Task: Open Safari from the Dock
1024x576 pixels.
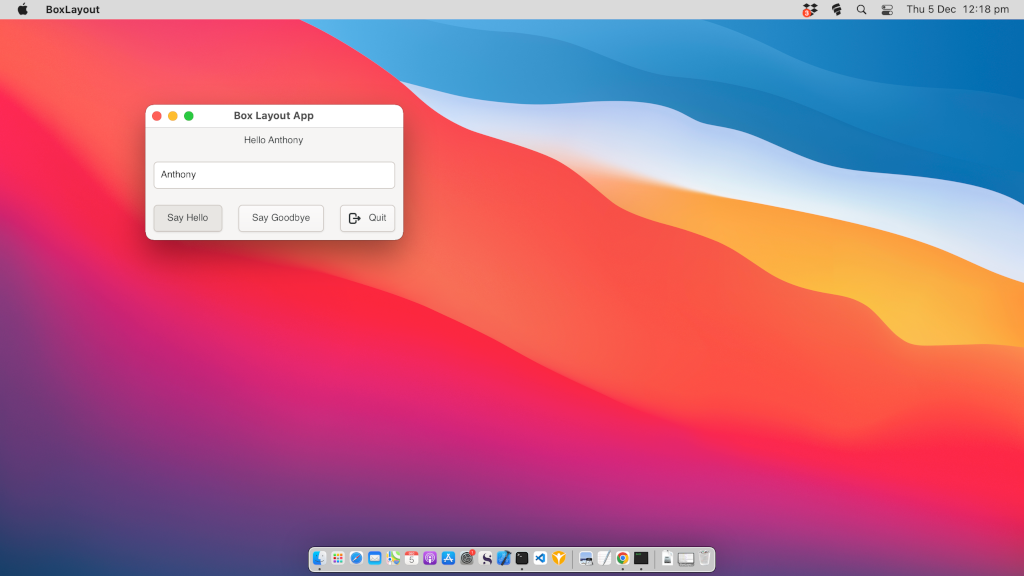Action: (355, 559)
